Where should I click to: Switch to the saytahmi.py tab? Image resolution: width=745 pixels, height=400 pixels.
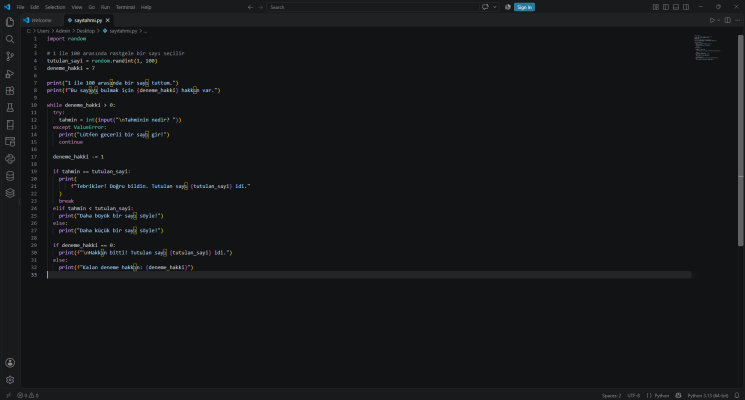pos(88,20)
